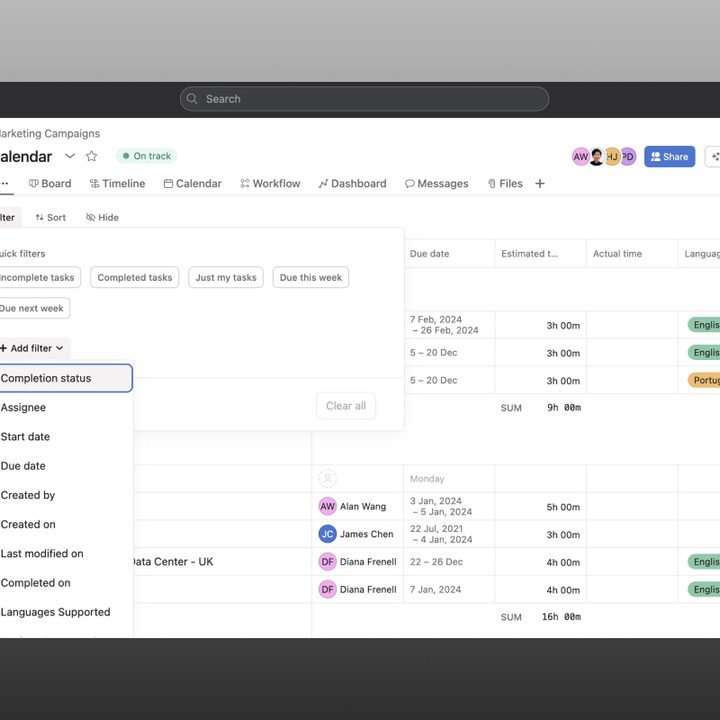
Task: Select Completion status filter option
Action: (x=65, y=378)
